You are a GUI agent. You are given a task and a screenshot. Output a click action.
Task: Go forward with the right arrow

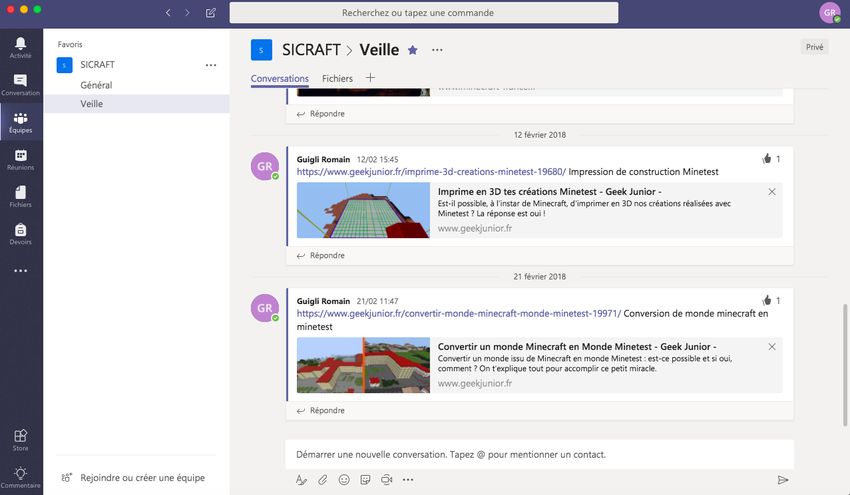[187, 12]
